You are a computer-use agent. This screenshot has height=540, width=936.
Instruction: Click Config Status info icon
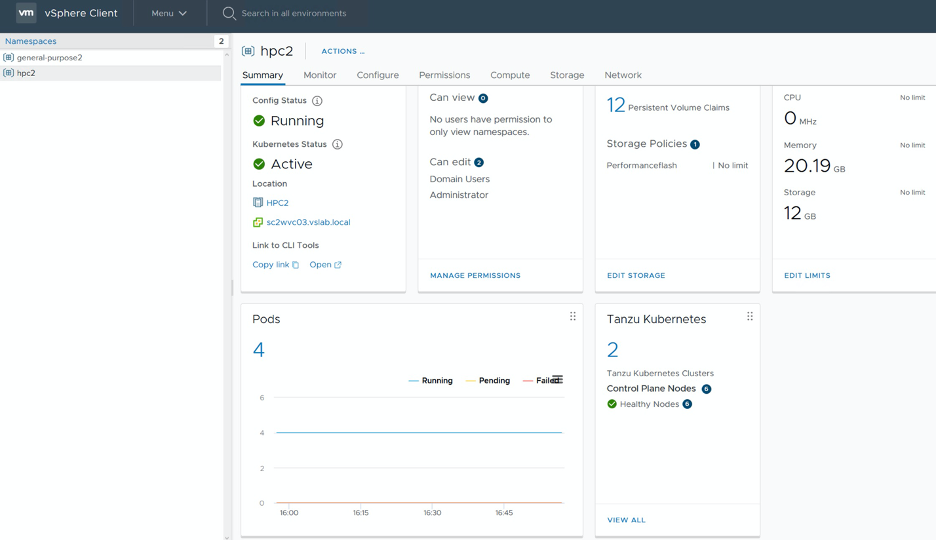coord(317,101)
